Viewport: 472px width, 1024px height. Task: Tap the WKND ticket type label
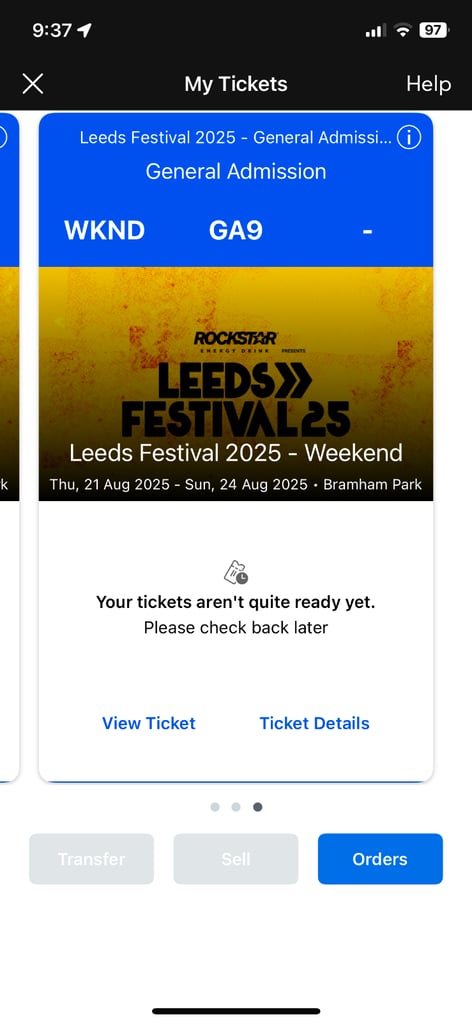[x=104, y=231]
